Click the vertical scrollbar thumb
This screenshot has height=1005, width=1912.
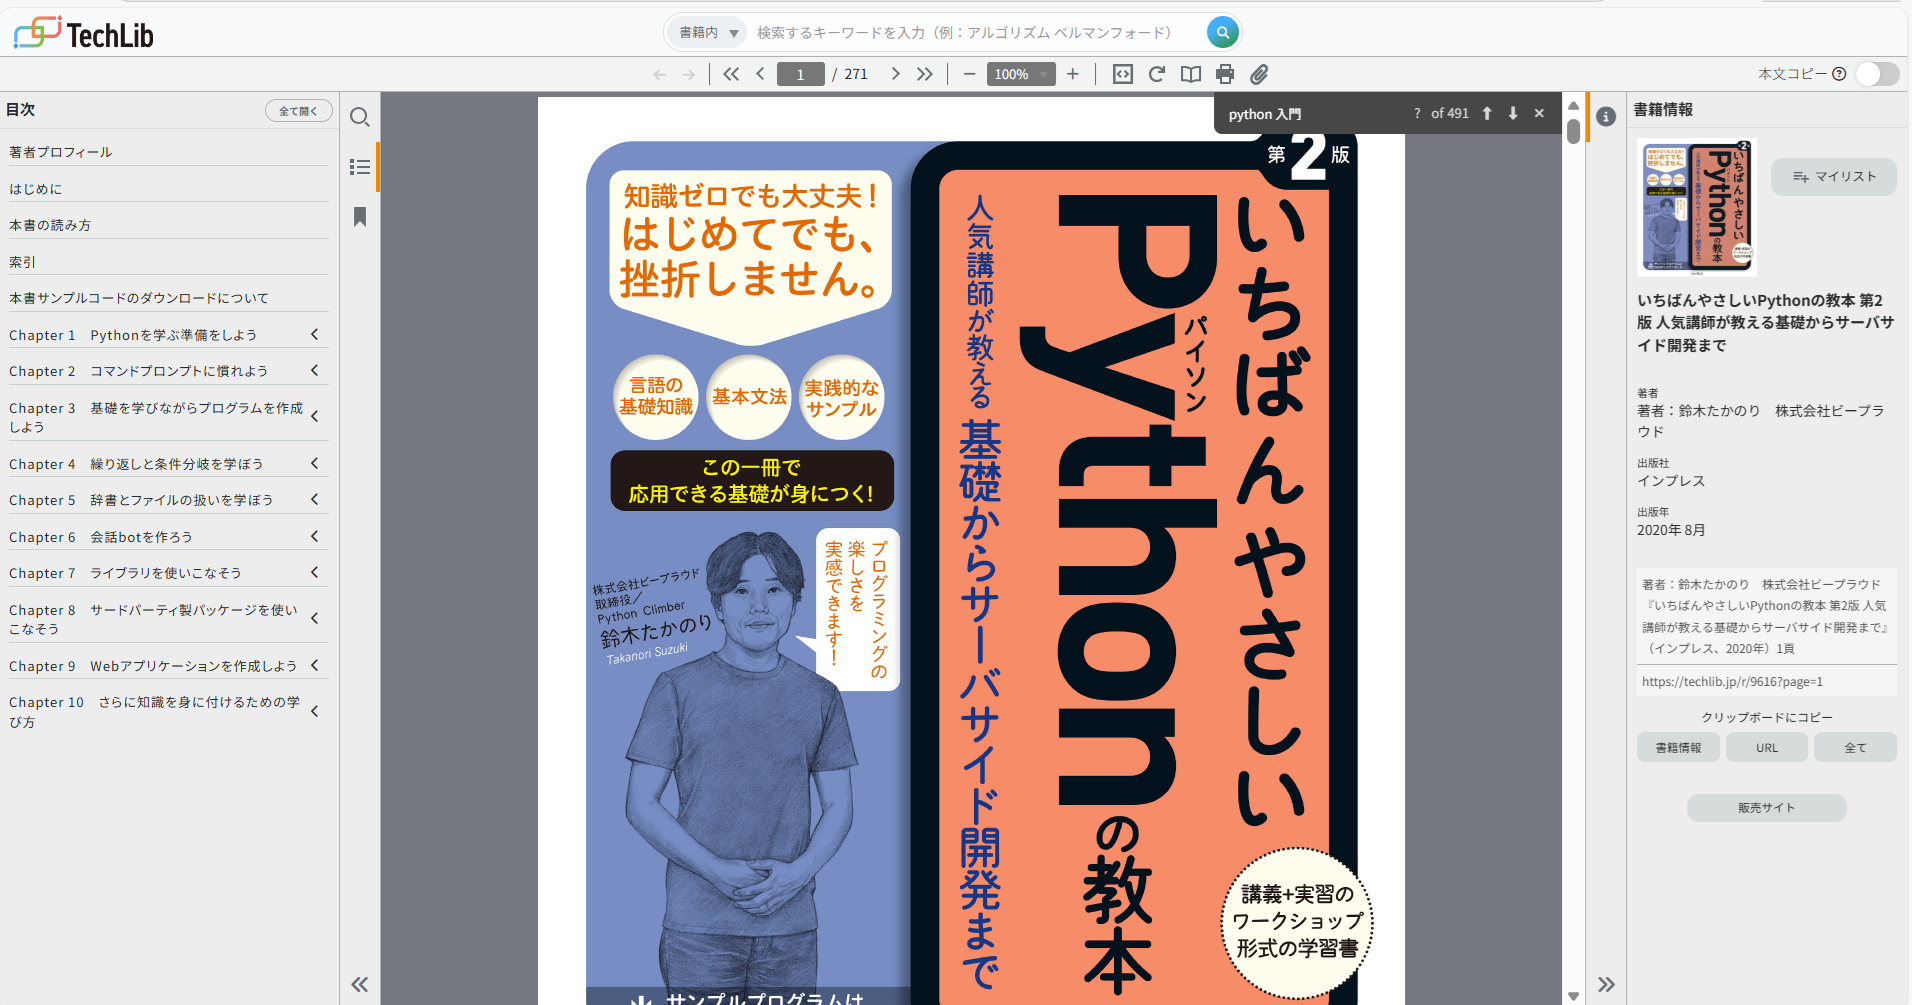tap(1574, 131)
